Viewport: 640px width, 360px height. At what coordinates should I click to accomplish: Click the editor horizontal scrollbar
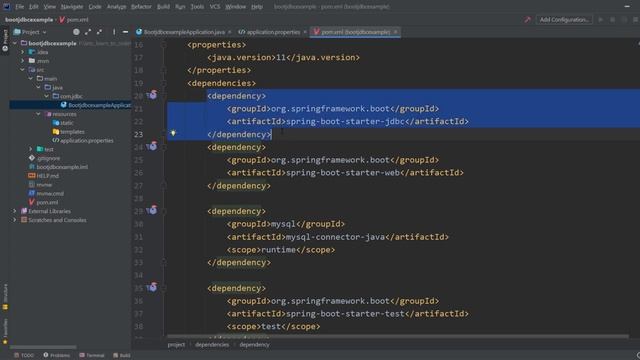[398, 337]
